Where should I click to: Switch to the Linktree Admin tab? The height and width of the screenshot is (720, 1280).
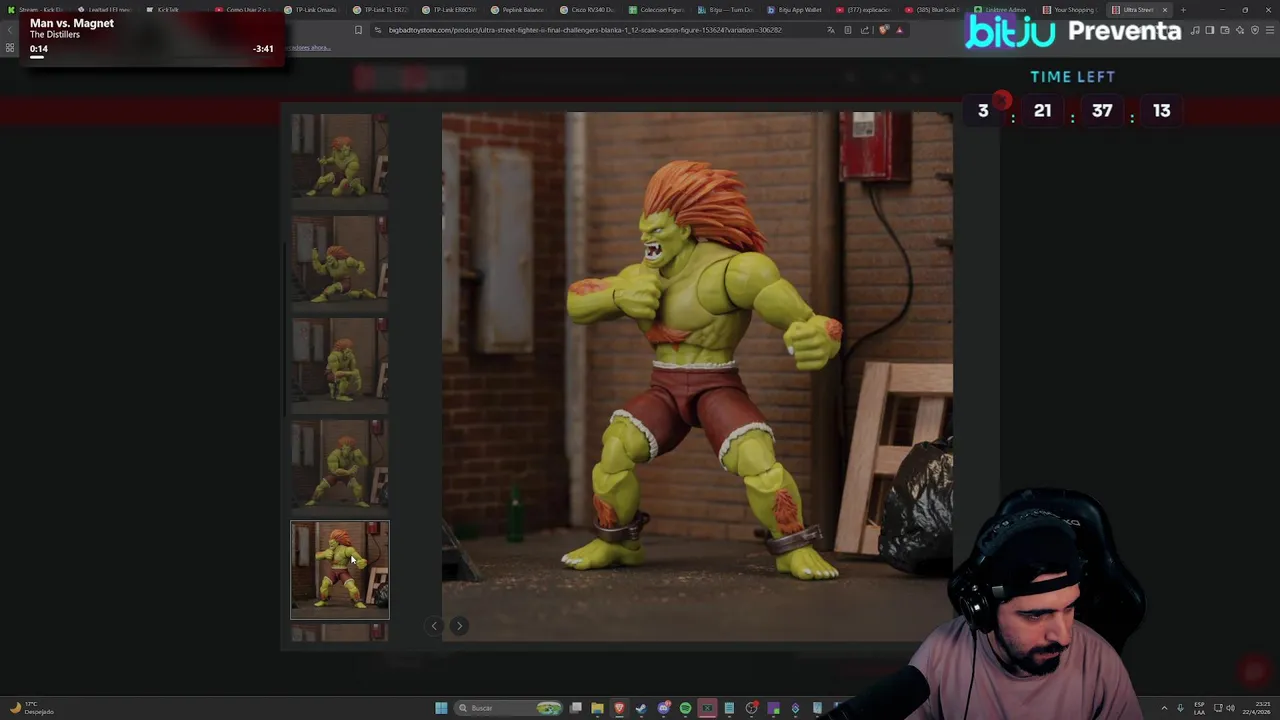click(x=1000, y=10)
